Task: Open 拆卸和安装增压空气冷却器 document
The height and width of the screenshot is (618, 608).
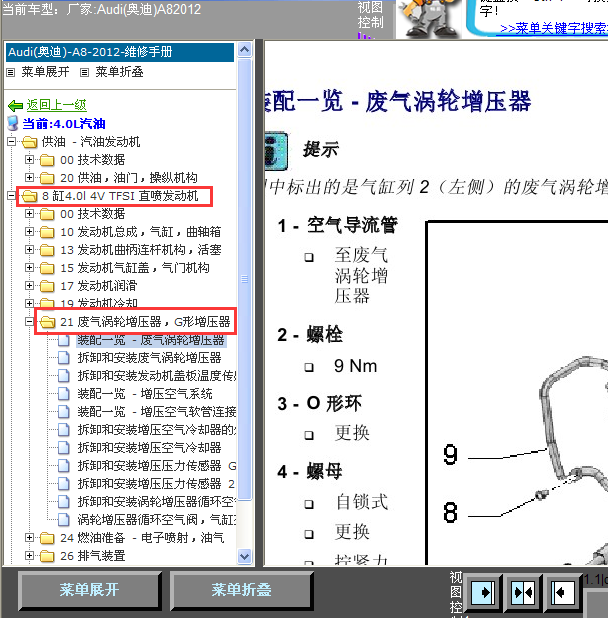Action: point(149,448)
